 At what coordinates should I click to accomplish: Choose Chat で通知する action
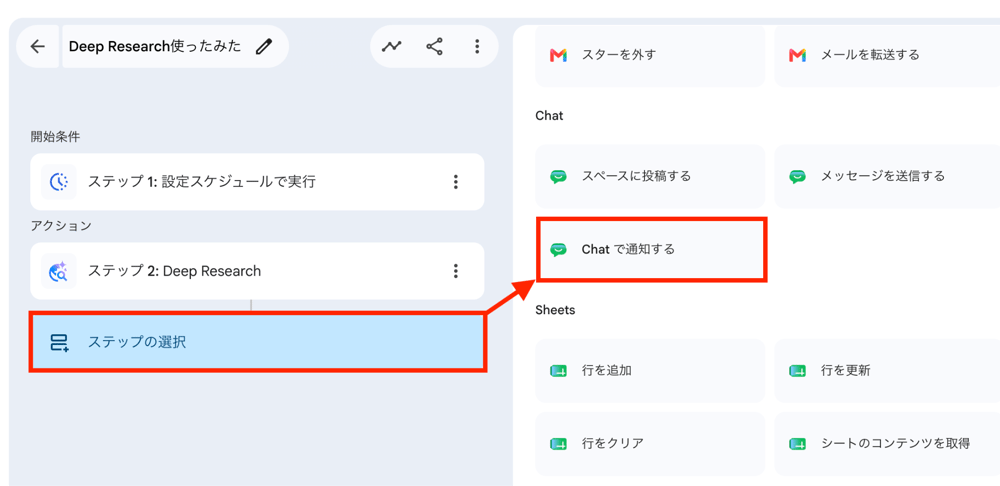[650, 249]
